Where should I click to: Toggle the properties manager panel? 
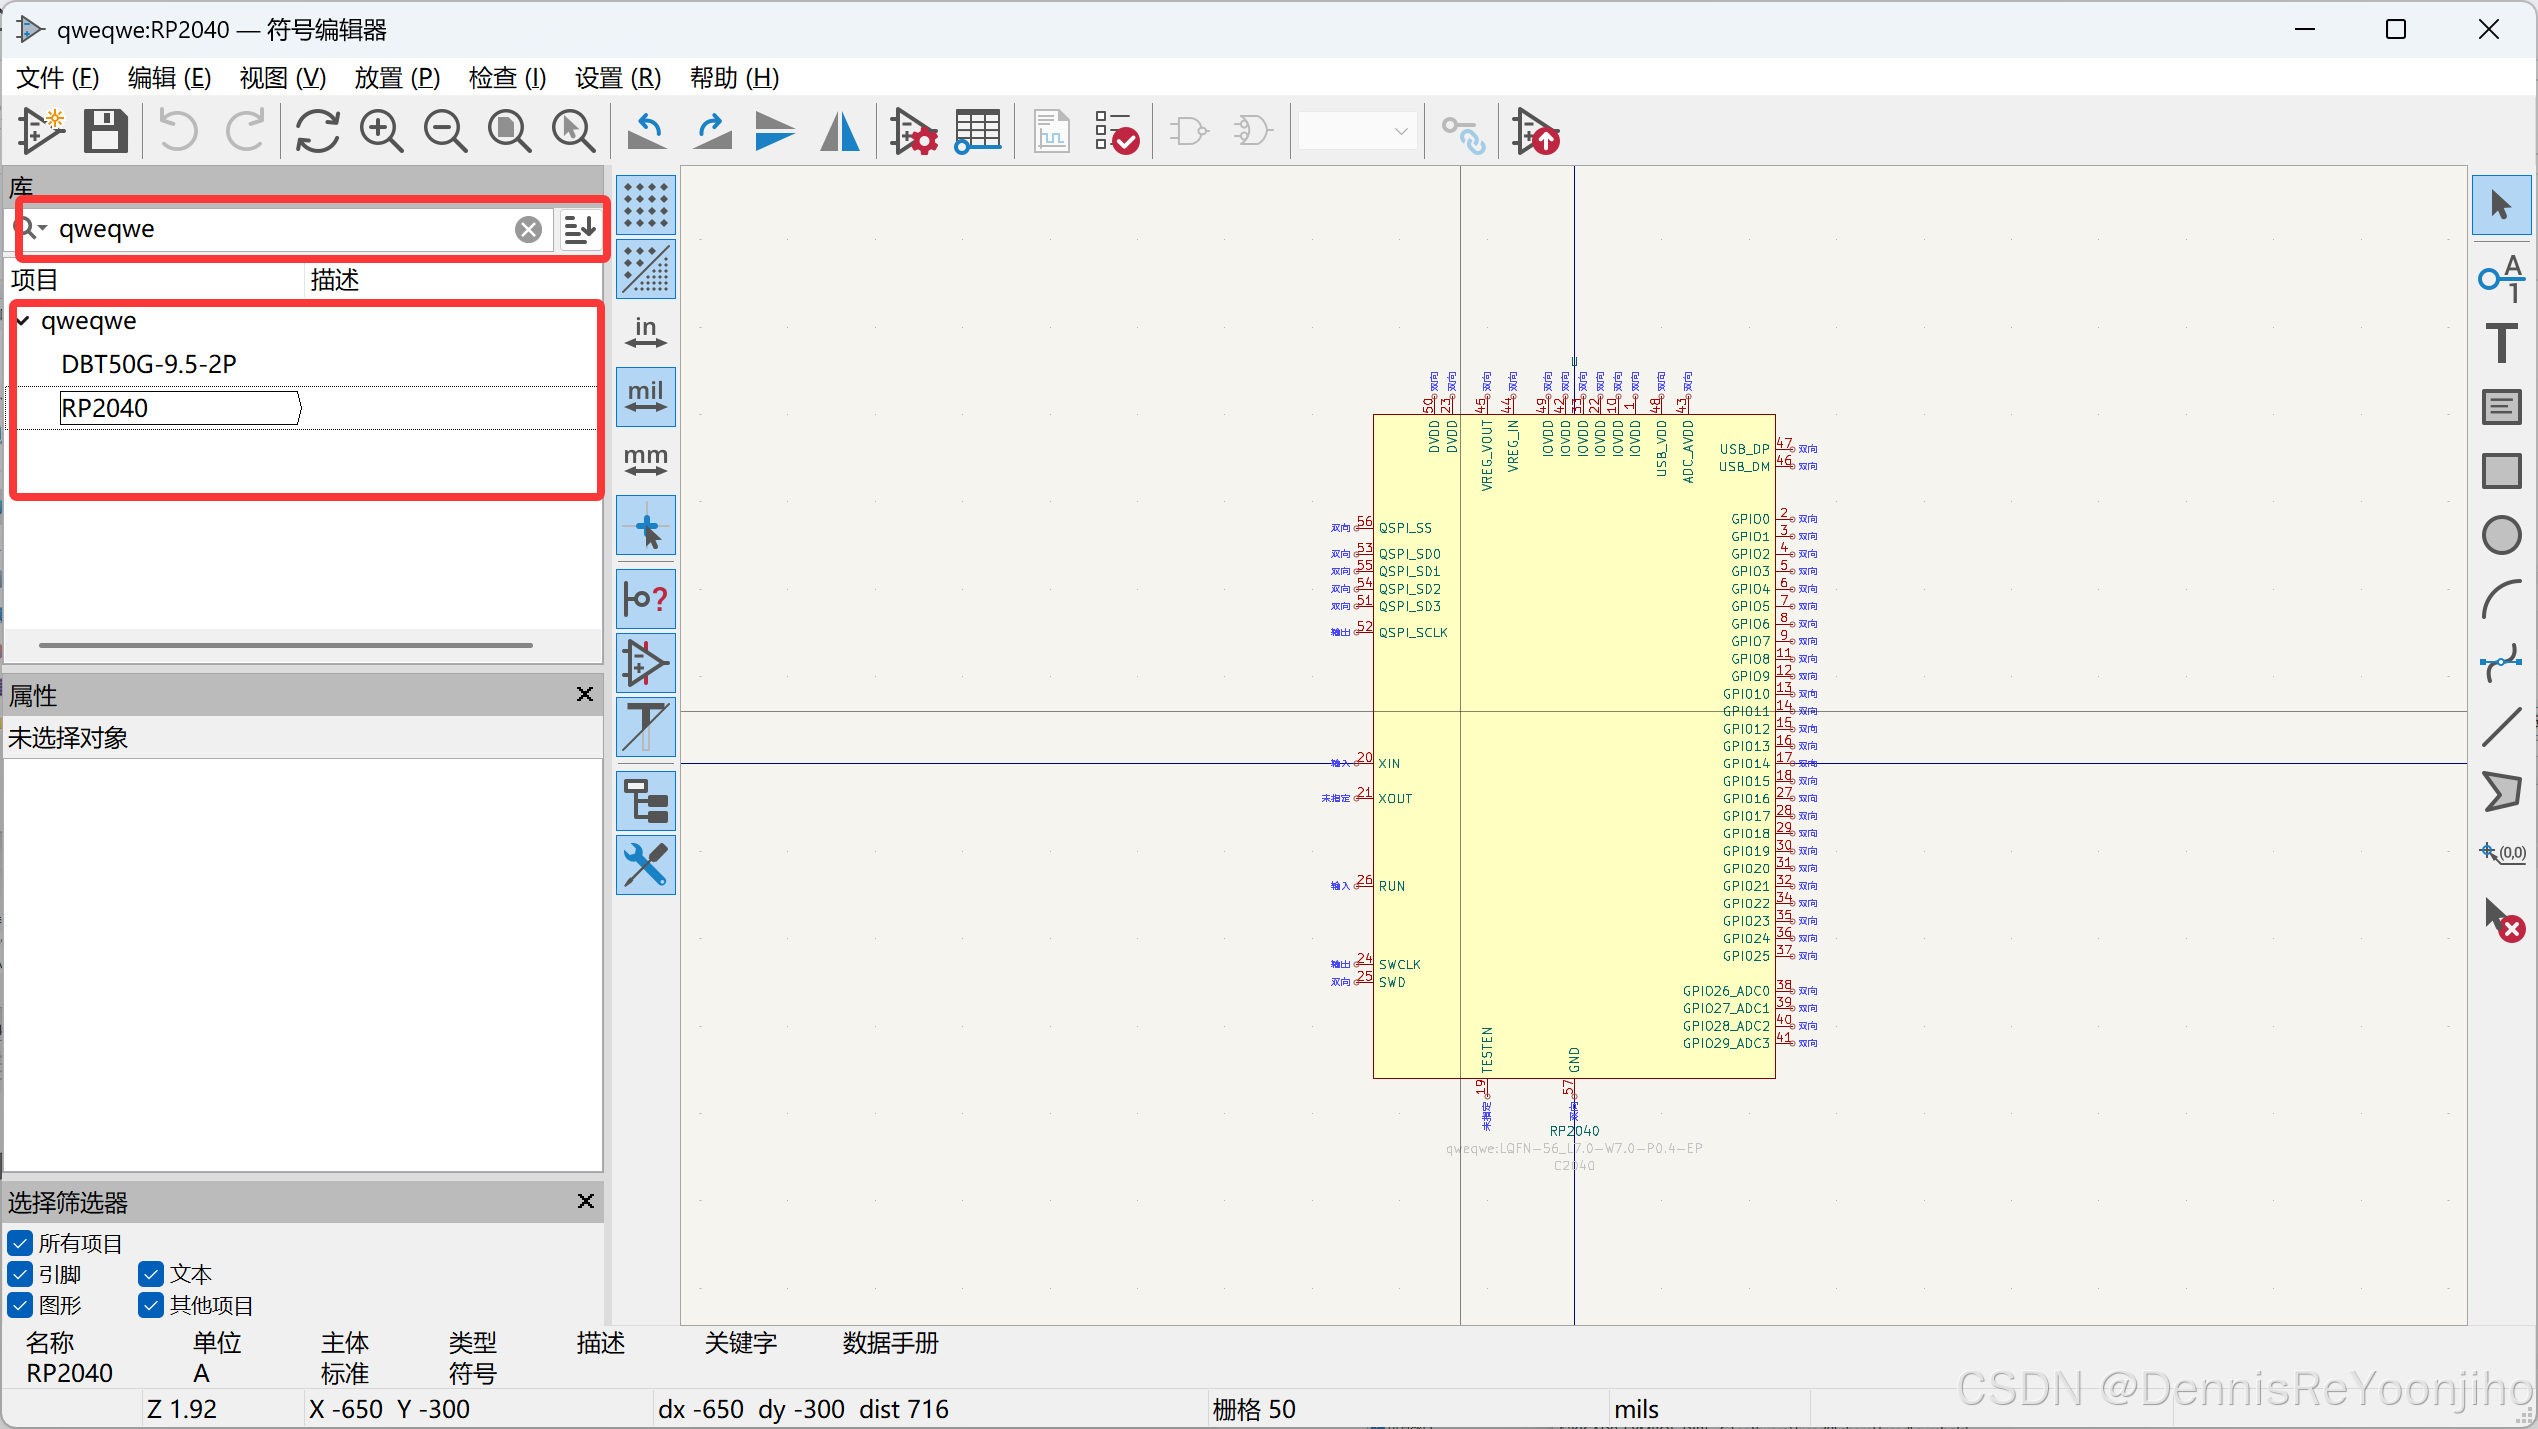[x=646, y=865]
